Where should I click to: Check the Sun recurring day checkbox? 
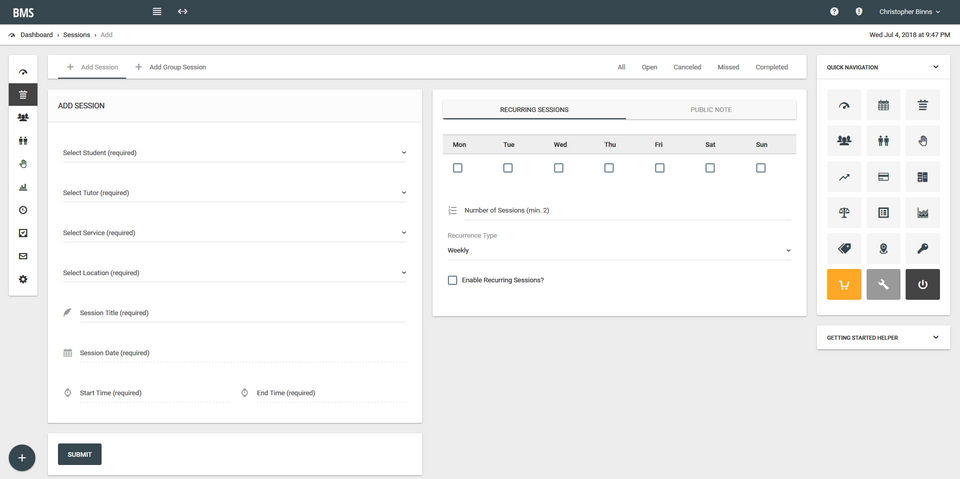(760, 168)
